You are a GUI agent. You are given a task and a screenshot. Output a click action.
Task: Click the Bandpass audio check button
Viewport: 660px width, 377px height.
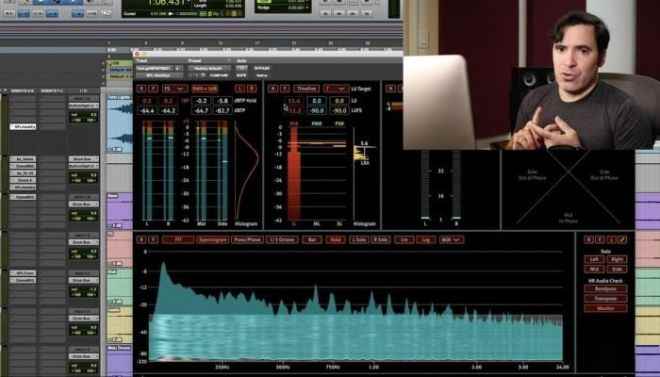[606, 289]
